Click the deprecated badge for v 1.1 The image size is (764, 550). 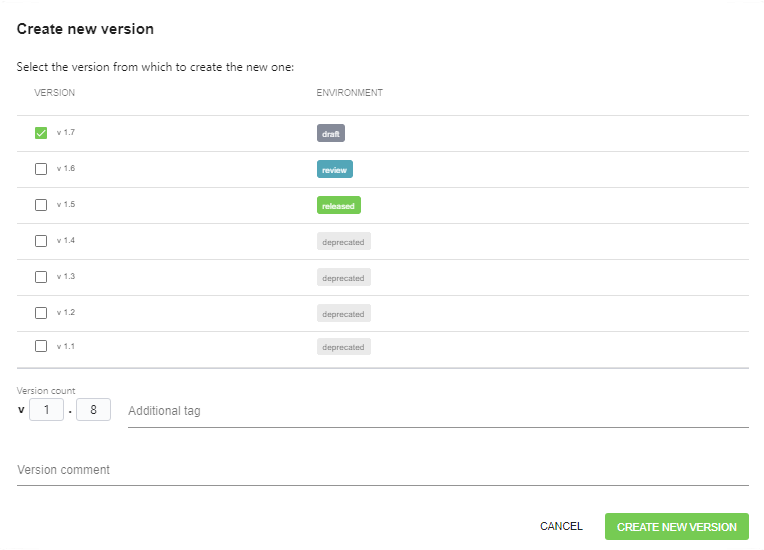point(343,347)
